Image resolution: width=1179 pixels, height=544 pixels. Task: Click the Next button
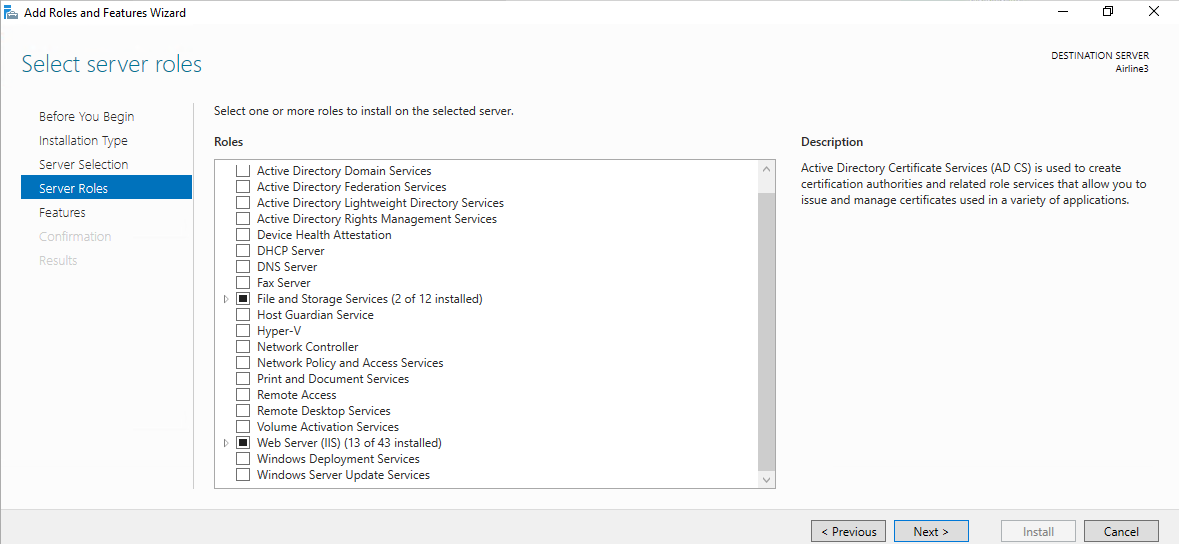coord(931,531)
